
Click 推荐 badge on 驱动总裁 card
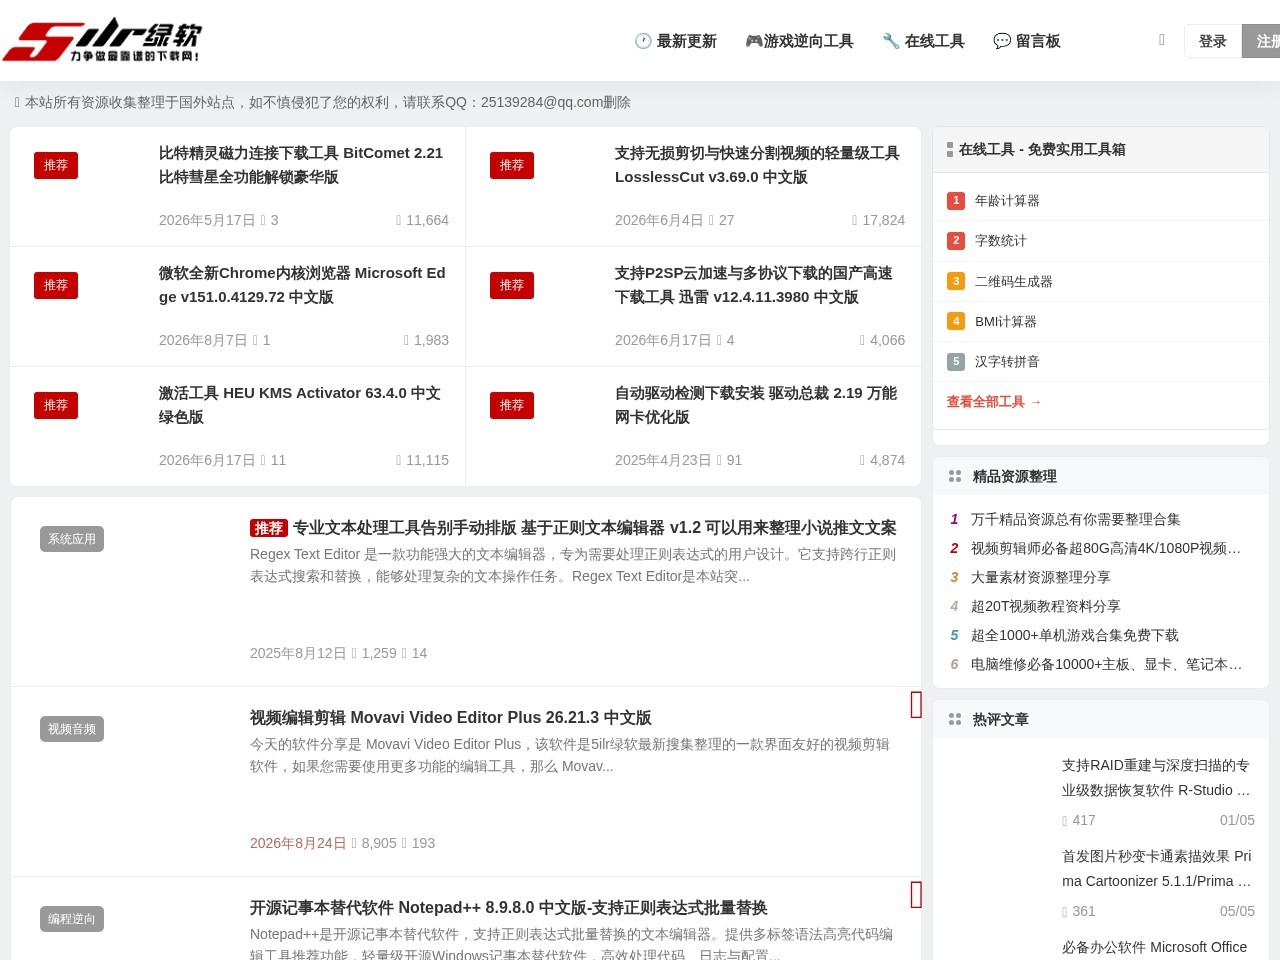point(512,405)
